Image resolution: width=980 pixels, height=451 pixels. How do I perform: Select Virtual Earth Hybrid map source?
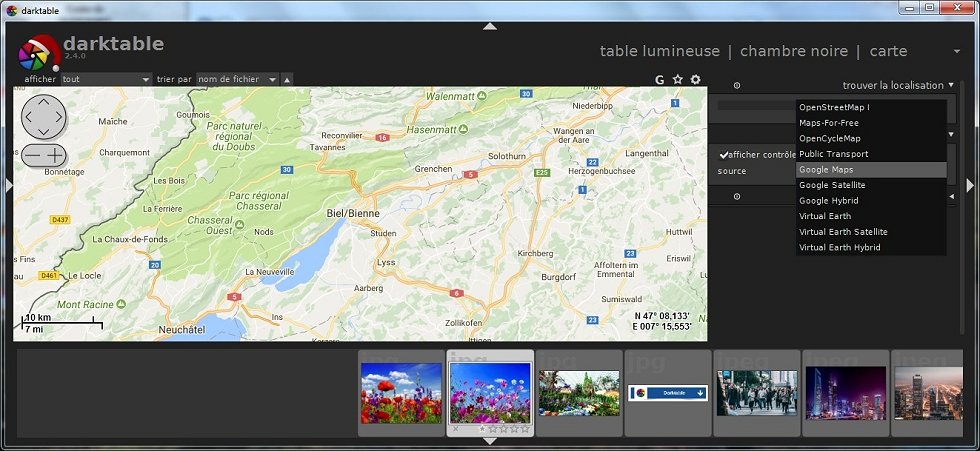tap(871, 247)
